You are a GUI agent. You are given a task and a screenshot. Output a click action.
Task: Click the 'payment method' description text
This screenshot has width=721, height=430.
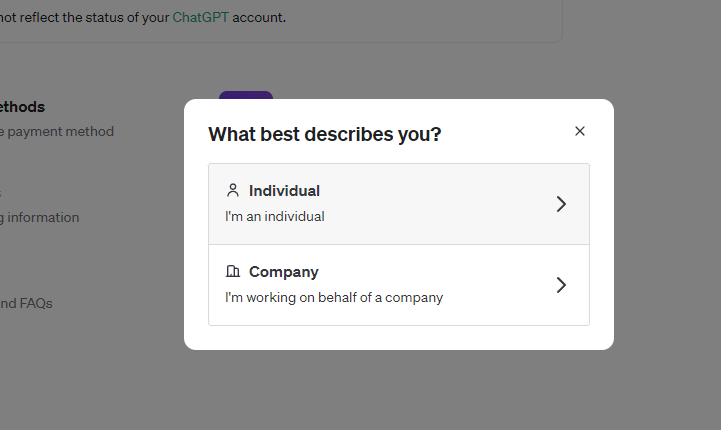58,131
